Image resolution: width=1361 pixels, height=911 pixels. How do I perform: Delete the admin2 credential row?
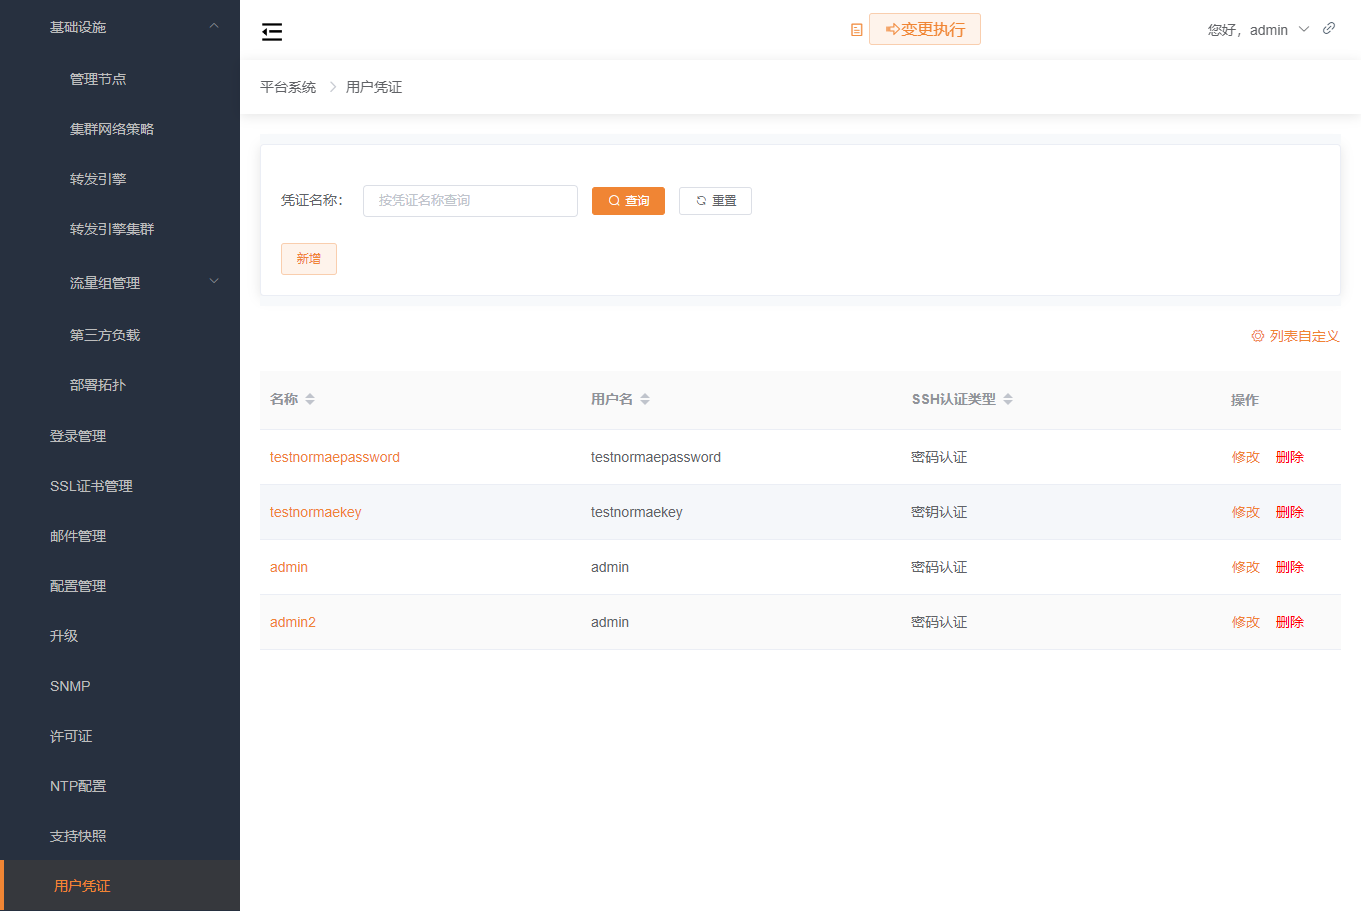(1289, 622)
